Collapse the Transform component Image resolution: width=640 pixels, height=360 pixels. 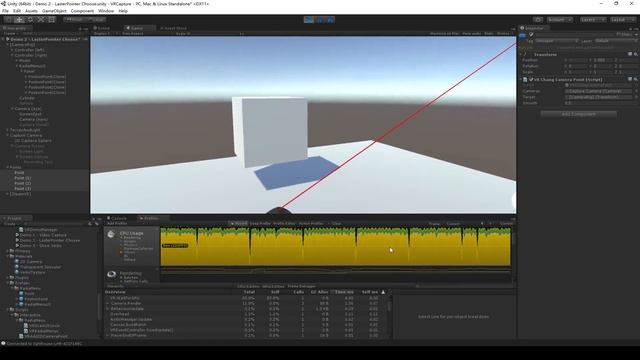point(521,54)
